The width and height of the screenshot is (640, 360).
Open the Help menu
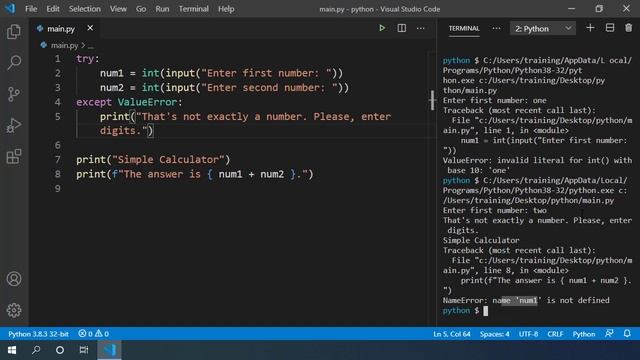point(226,9)
